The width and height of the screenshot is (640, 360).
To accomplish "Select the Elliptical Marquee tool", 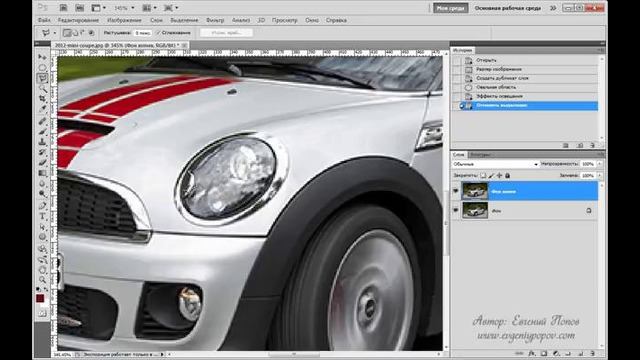I will click(x=42, y=67).
